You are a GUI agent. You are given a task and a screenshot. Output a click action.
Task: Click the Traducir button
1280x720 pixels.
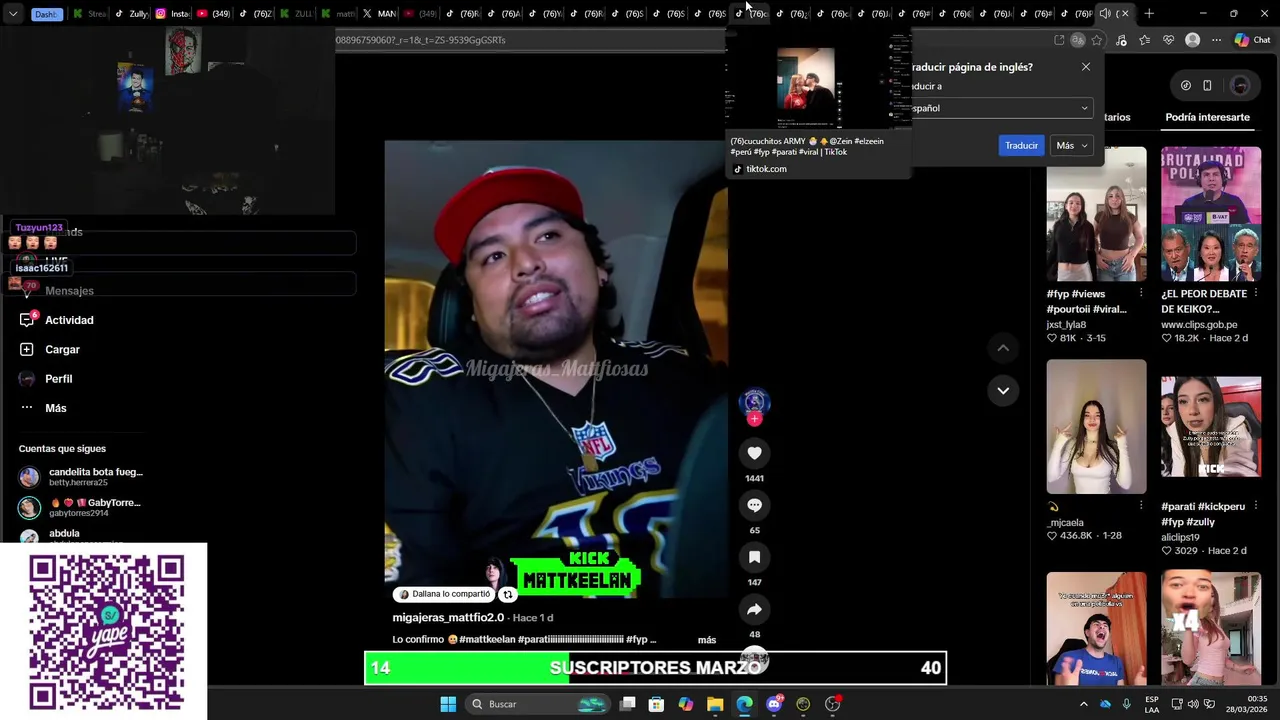click(x=1021, y=145)
